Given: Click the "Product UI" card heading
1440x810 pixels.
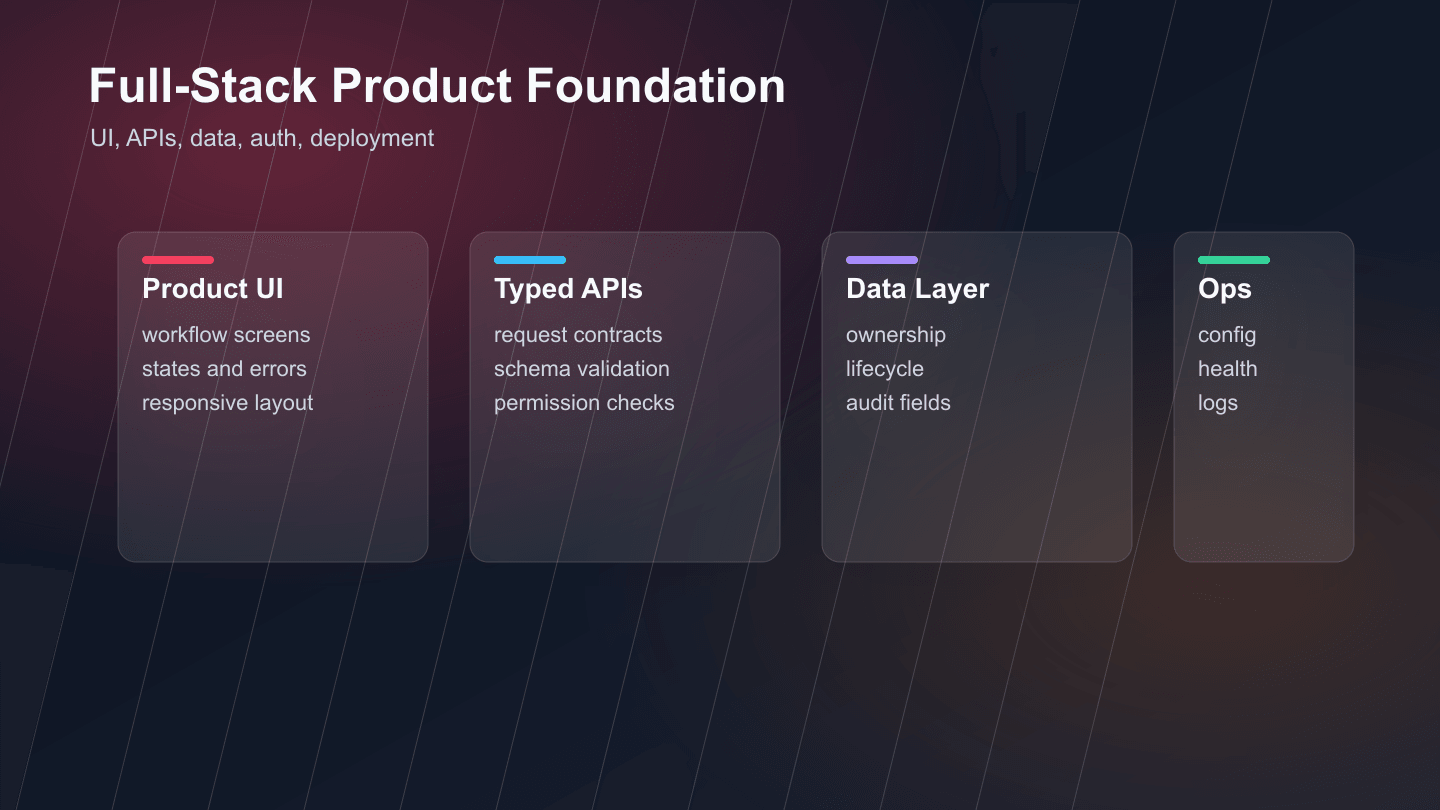Looking at the screenshot, I should [x=213, y=289].
